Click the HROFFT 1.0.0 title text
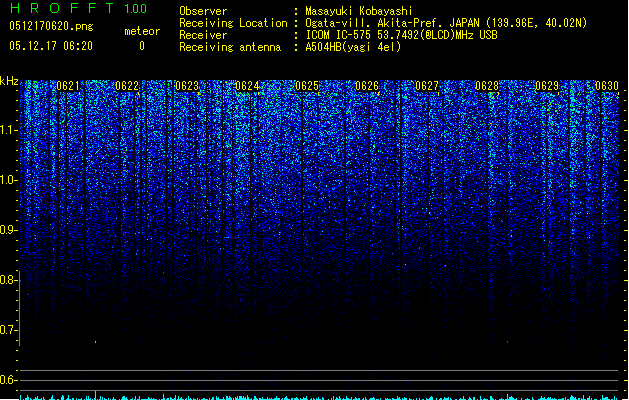This screenshot has width=629, height=400. tap(79, 8)
